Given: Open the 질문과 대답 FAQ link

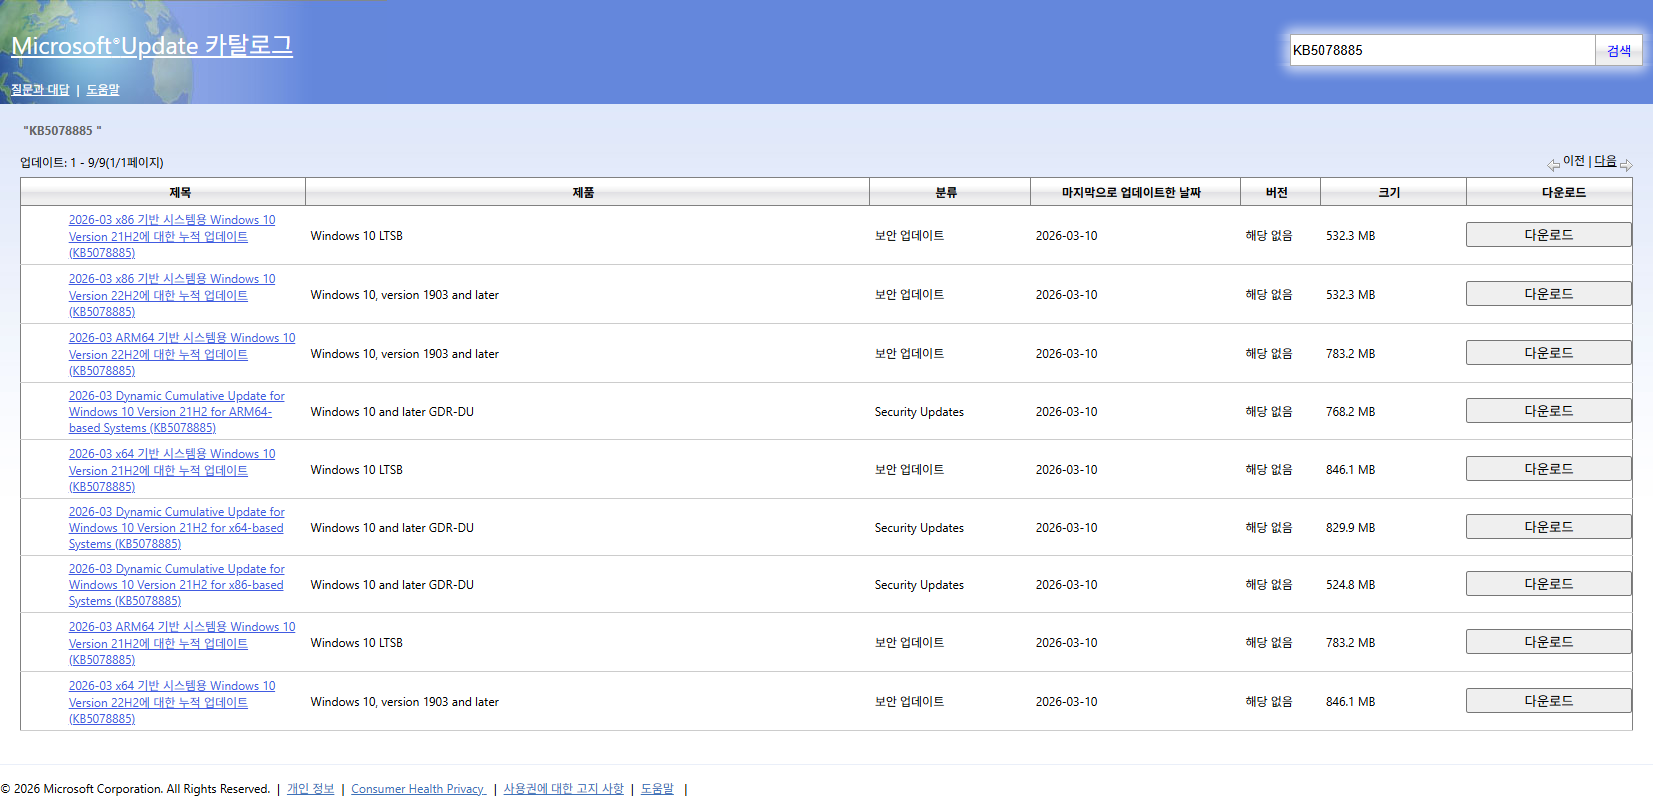Looking at the screenshot, I should [x=40, y=90].
